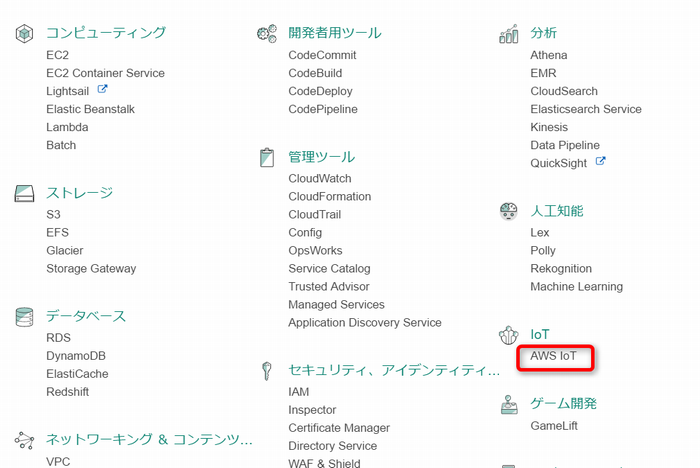
Task: Open the 開発者用ツール category heading
Action: click(x=335, y=33)
